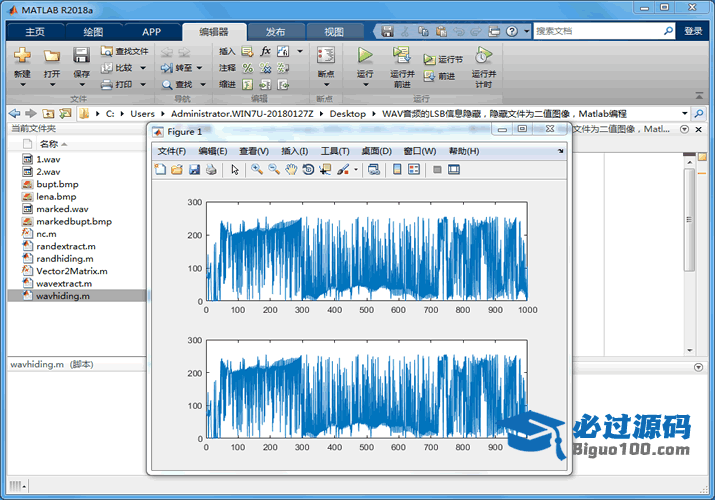715x500 pixels.
Task: Open Figure 1 Help (帮助) menu
Action: click(x=464, y=151)
